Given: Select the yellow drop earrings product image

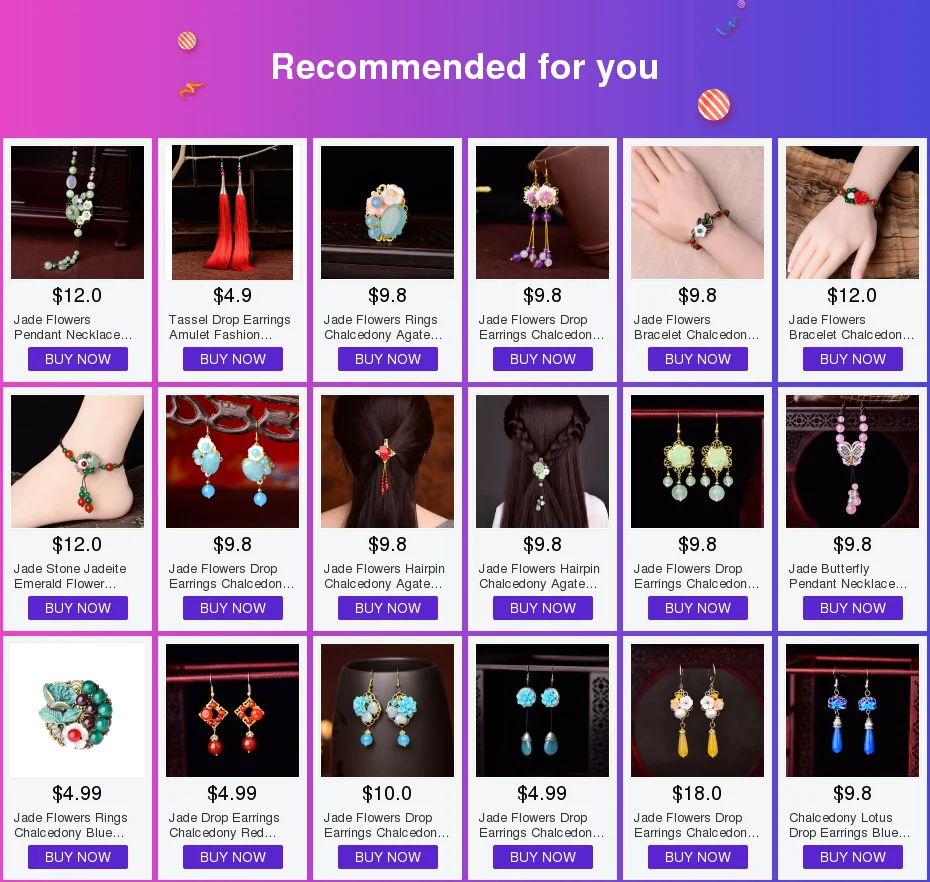Looking at the screenshot, I should click(x=698, y=711).
